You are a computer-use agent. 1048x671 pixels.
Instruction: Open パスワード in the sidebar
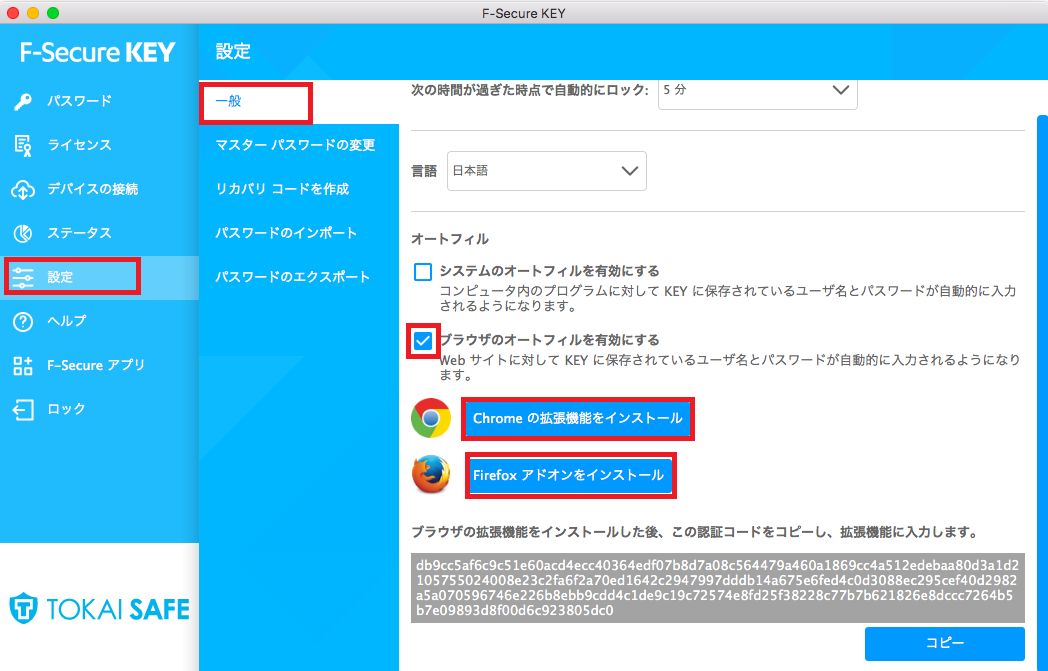pos(100,102)
